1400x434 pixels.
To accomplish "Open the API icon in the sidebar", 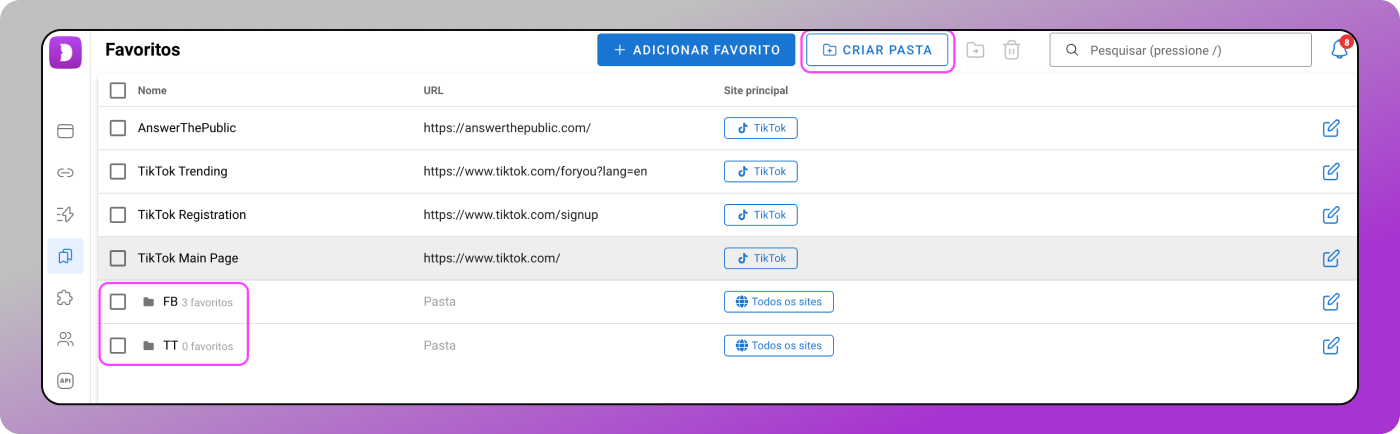I will pyautogui.click(x=65, y=380).
